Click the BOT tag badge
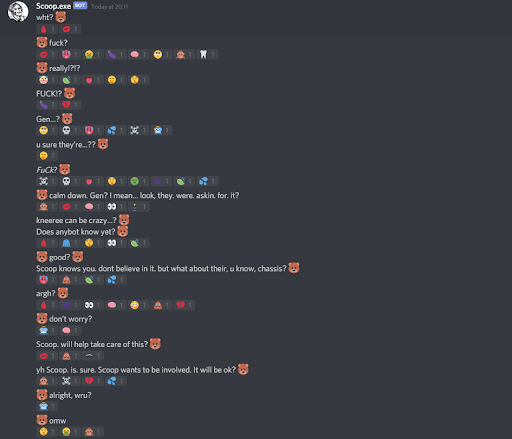The width and height of the screenshot is (512, 439). coord(80,6)
